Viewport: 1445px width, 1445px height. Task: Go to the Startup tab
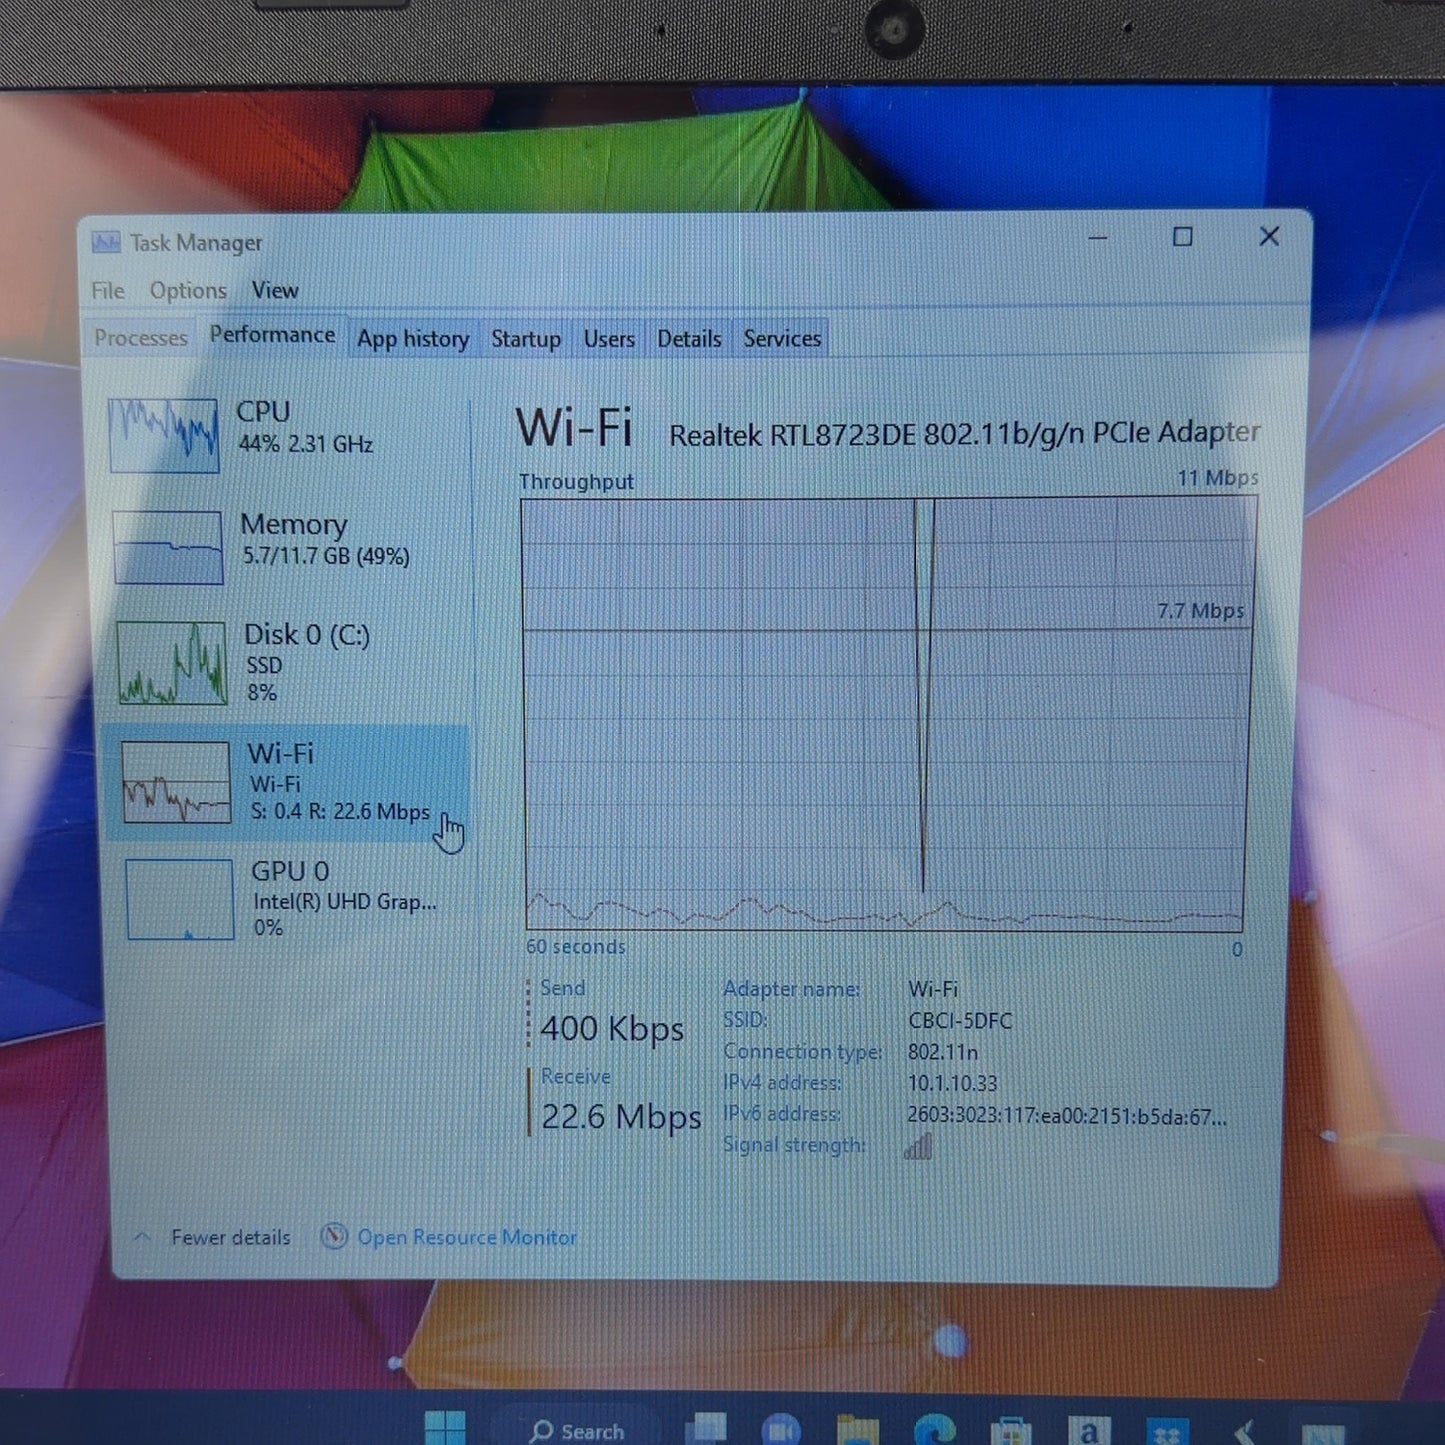point(526,339)
